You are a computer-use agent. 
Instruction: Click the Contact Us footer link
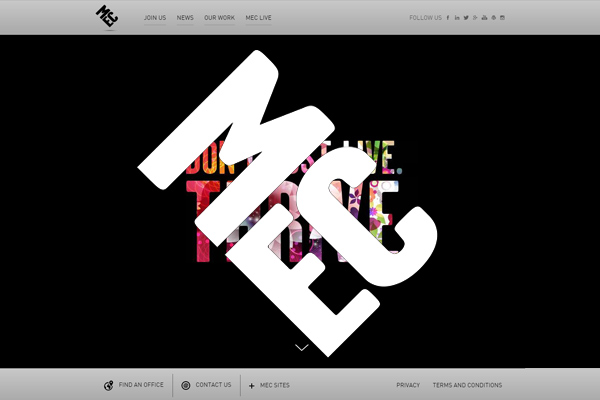(x=214, y=385)
